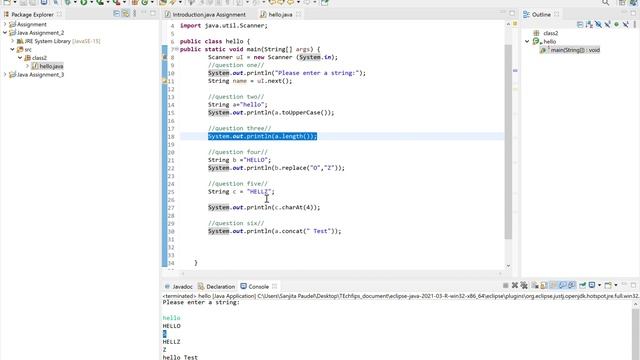This screenshot has height=360, width=640.
Task: Collapse main method fold at line 7
Action: point(176,49)
